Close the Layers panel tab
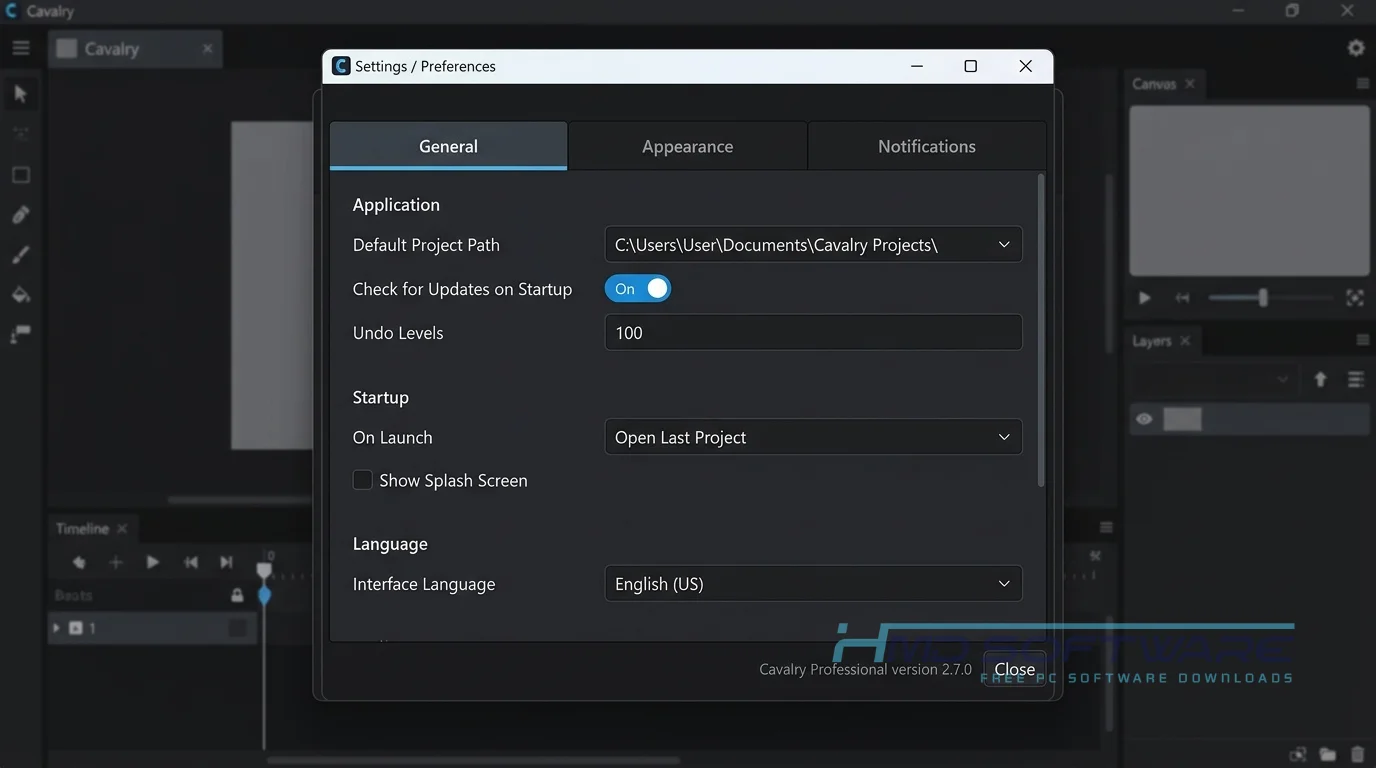1376x768 pixels. (x=1185, y=341)
